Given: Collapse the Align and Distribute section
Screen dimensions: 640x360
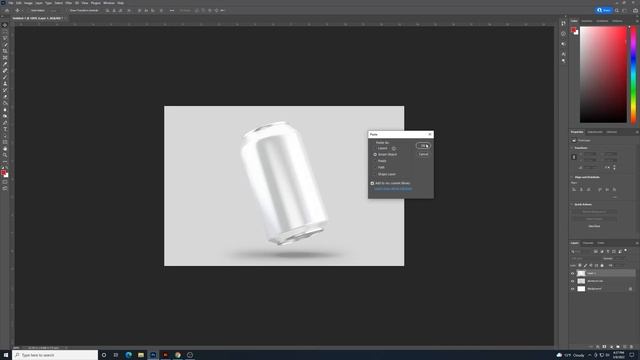Looking at the screenshot, I should click(572, 177).
